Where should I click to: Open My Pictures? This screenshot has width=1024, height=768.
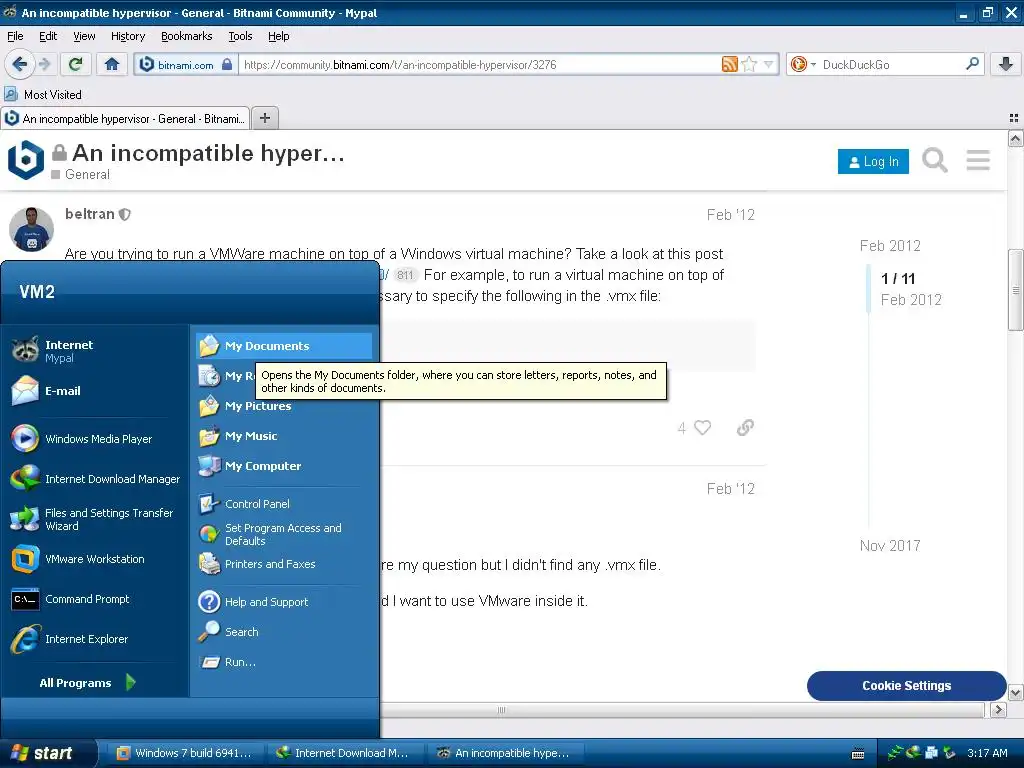point(284,406)
